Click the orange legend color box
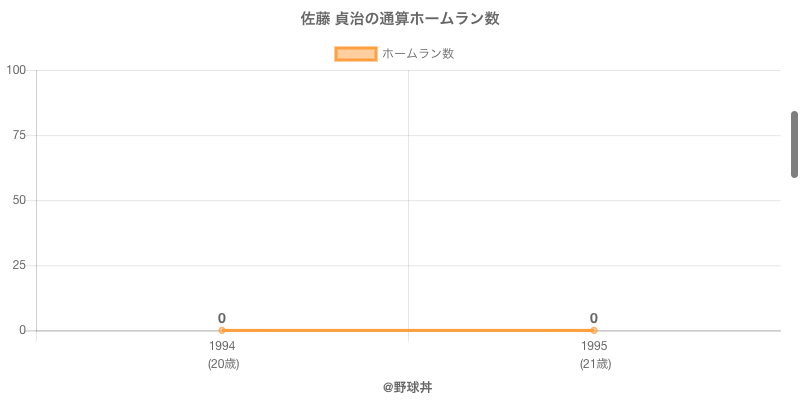The height and width of the screenshot is (400, 800). click(x=356, y=54)
